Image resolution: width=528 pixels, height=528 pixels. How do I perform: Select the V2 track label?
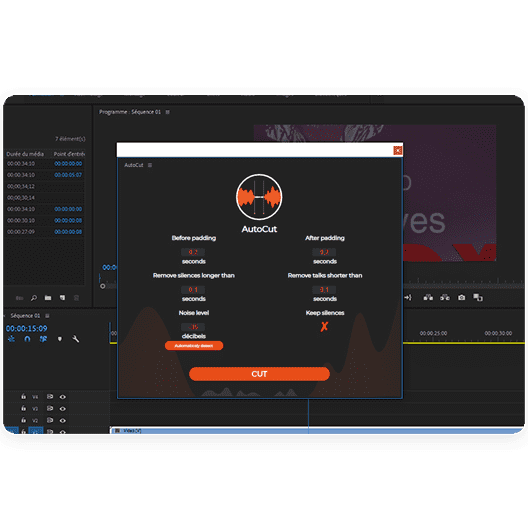click(x=35, y=421)
